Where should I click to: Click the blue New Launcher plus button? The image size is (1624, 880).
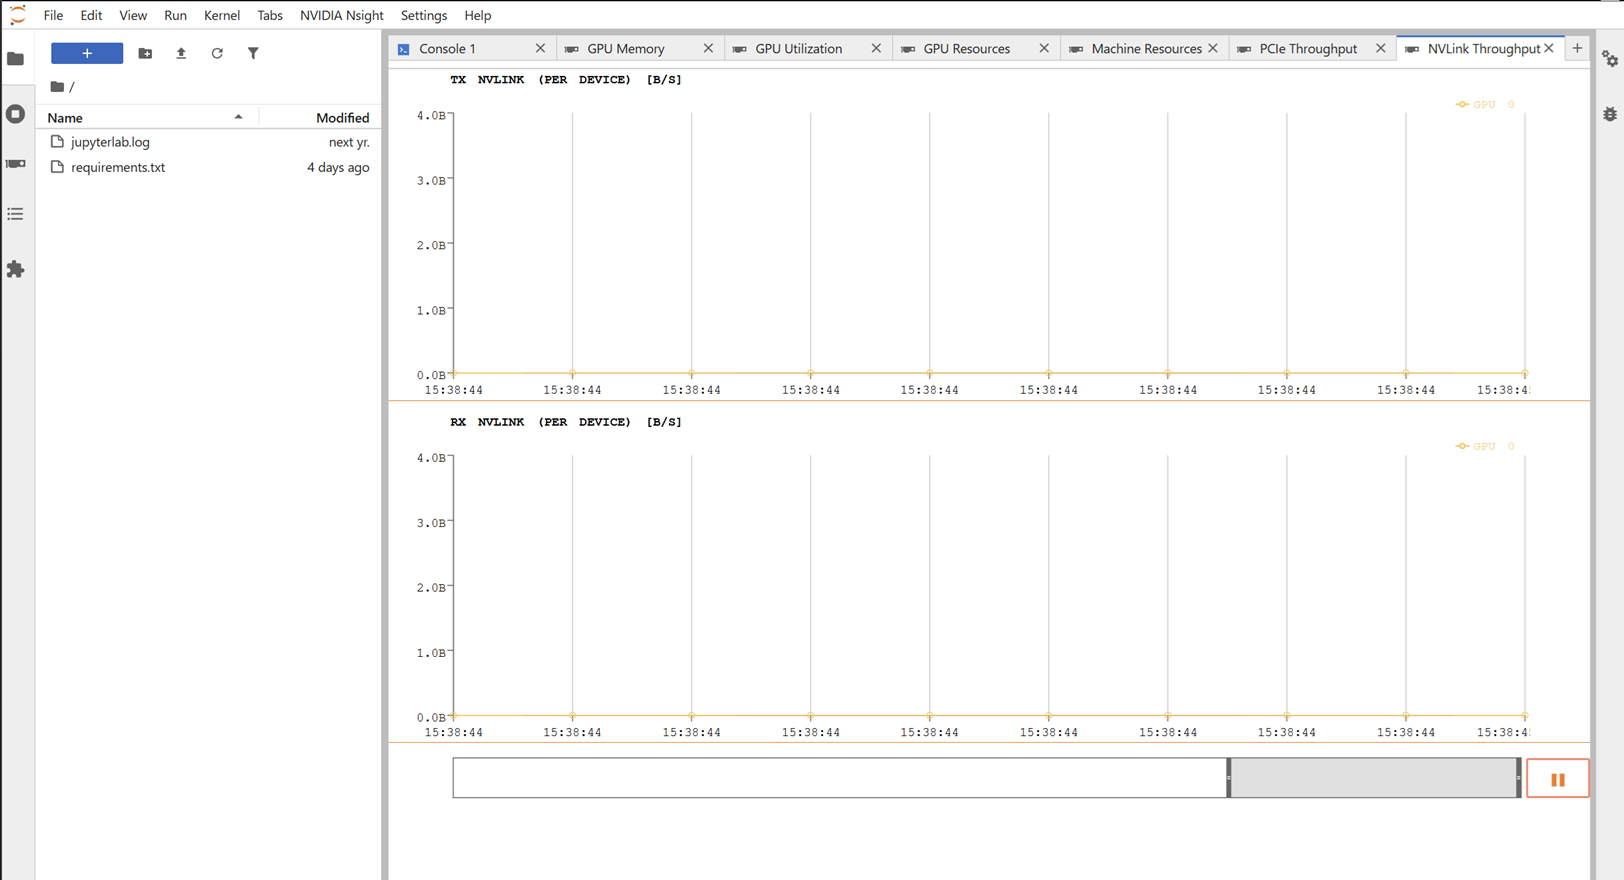click(x=87, y=53)
